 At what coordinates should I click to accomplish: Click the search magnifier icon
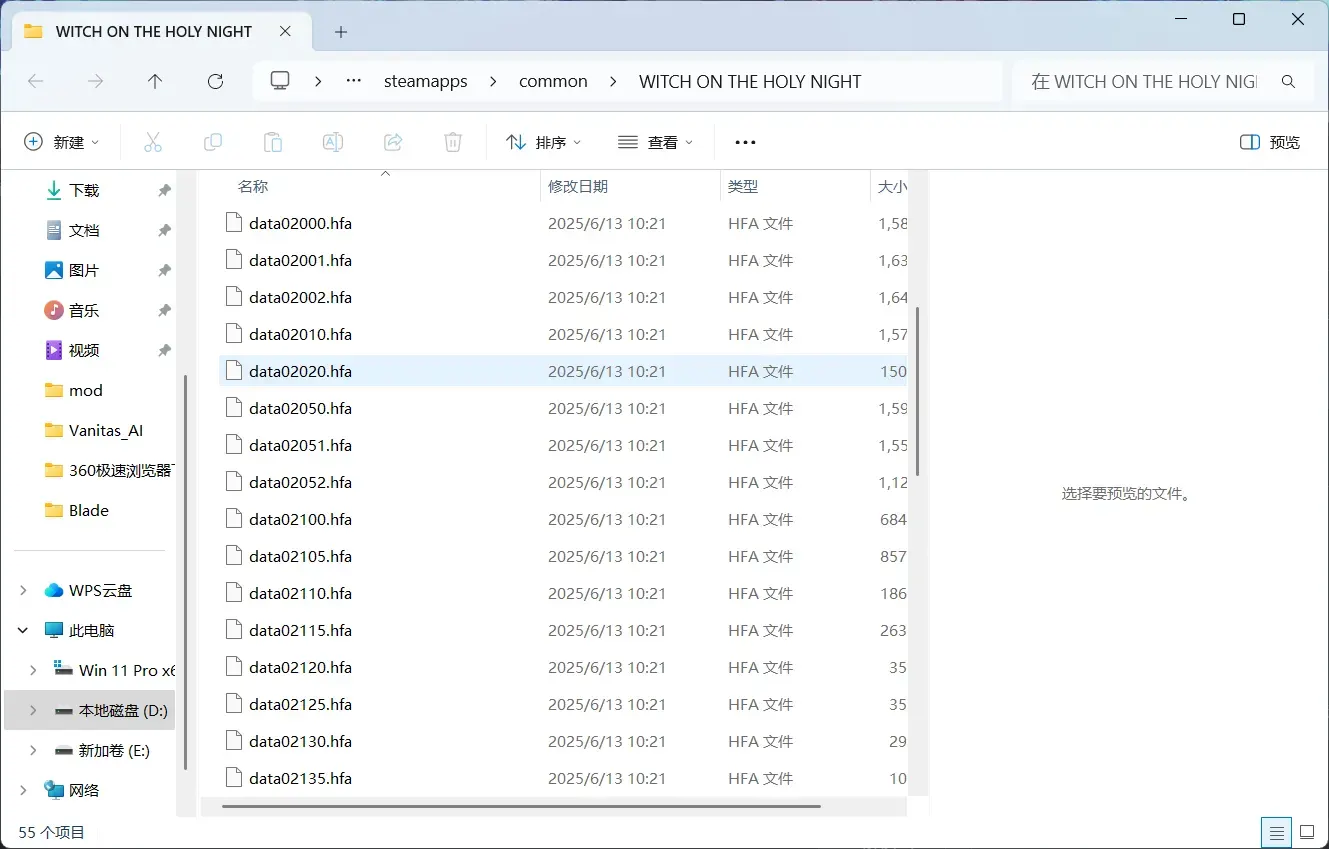1289,82
